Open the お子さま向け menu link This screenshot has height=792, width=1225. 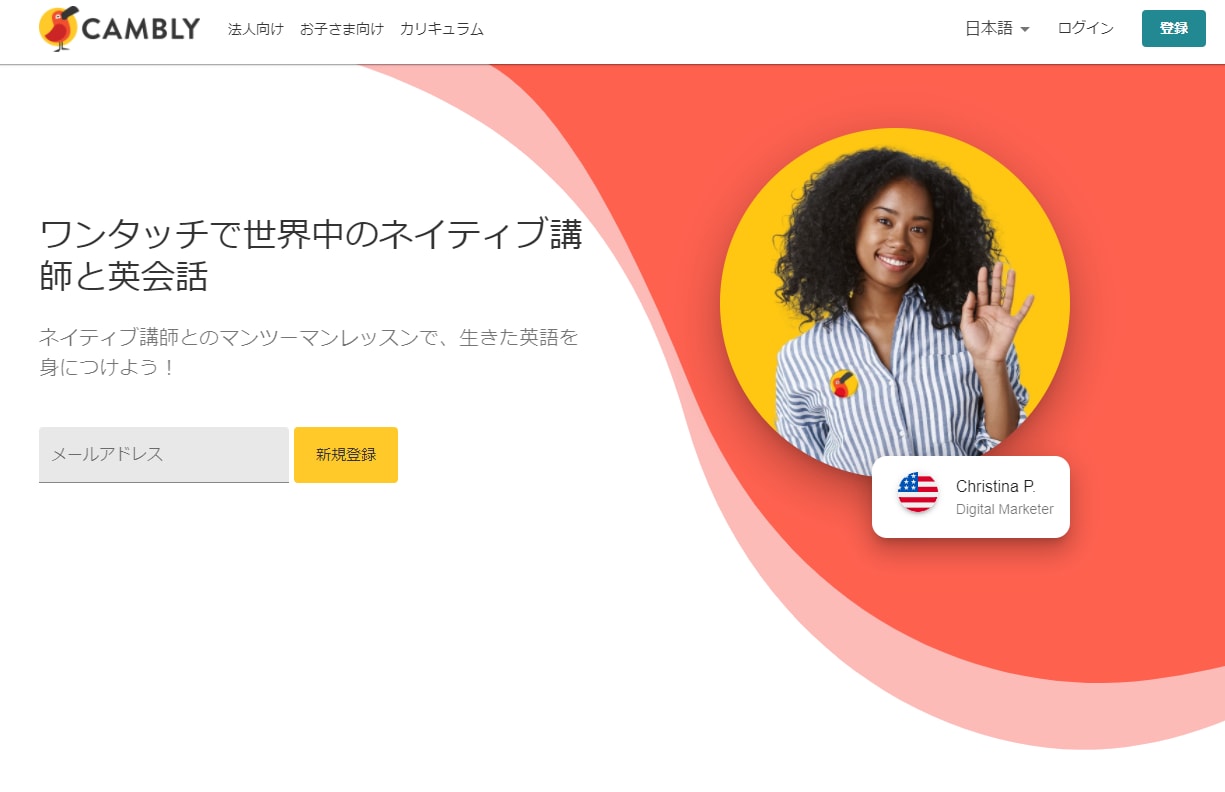342,29
